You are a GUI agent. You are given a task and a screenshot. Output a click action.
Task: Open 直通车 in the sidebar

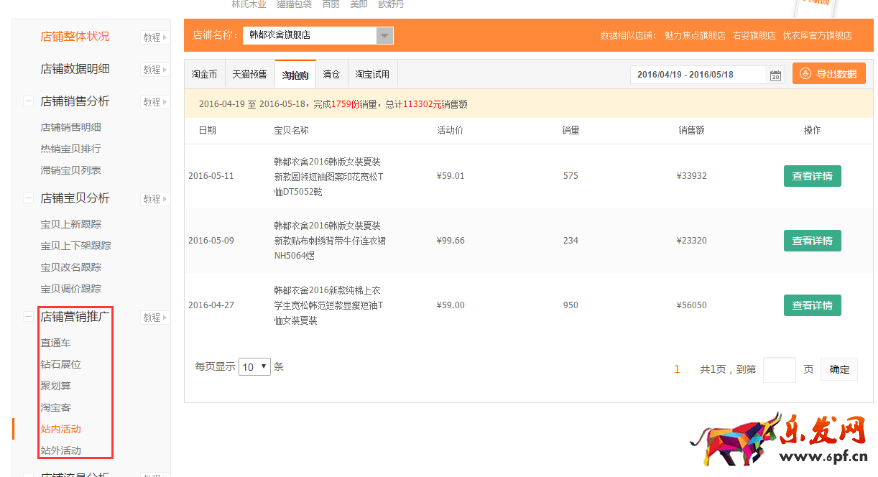55,343
